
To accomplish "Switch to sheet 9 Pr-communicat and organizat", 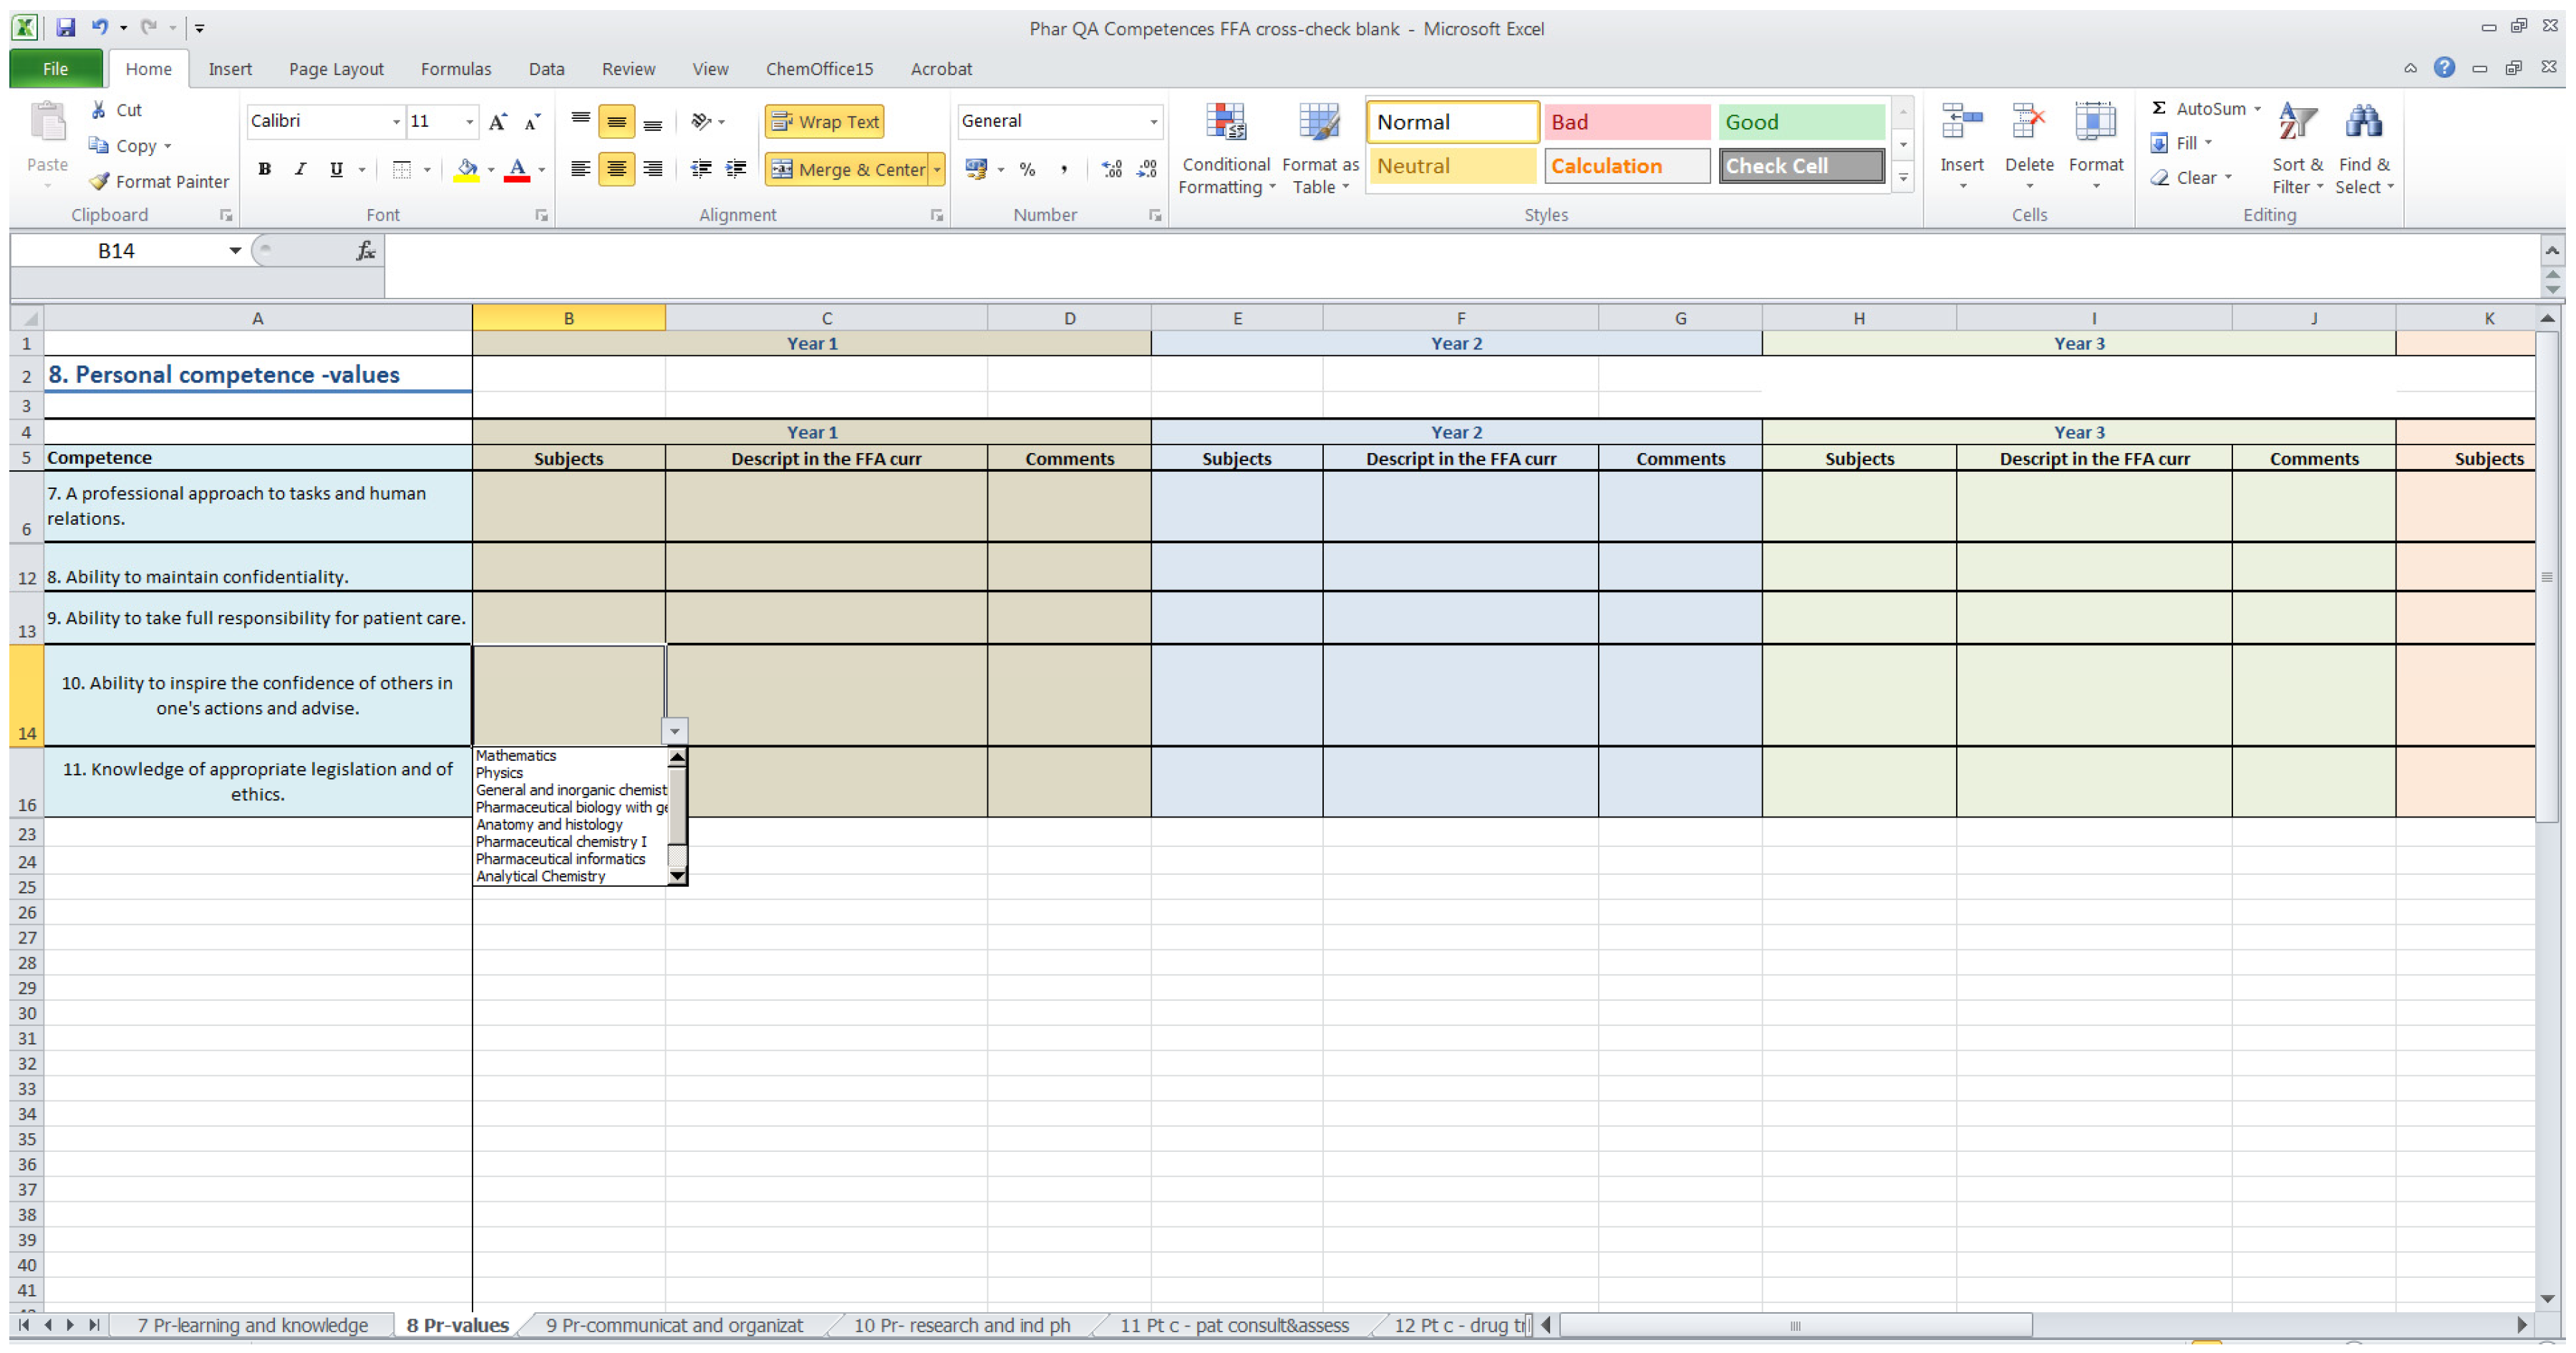I will 674,1325.
